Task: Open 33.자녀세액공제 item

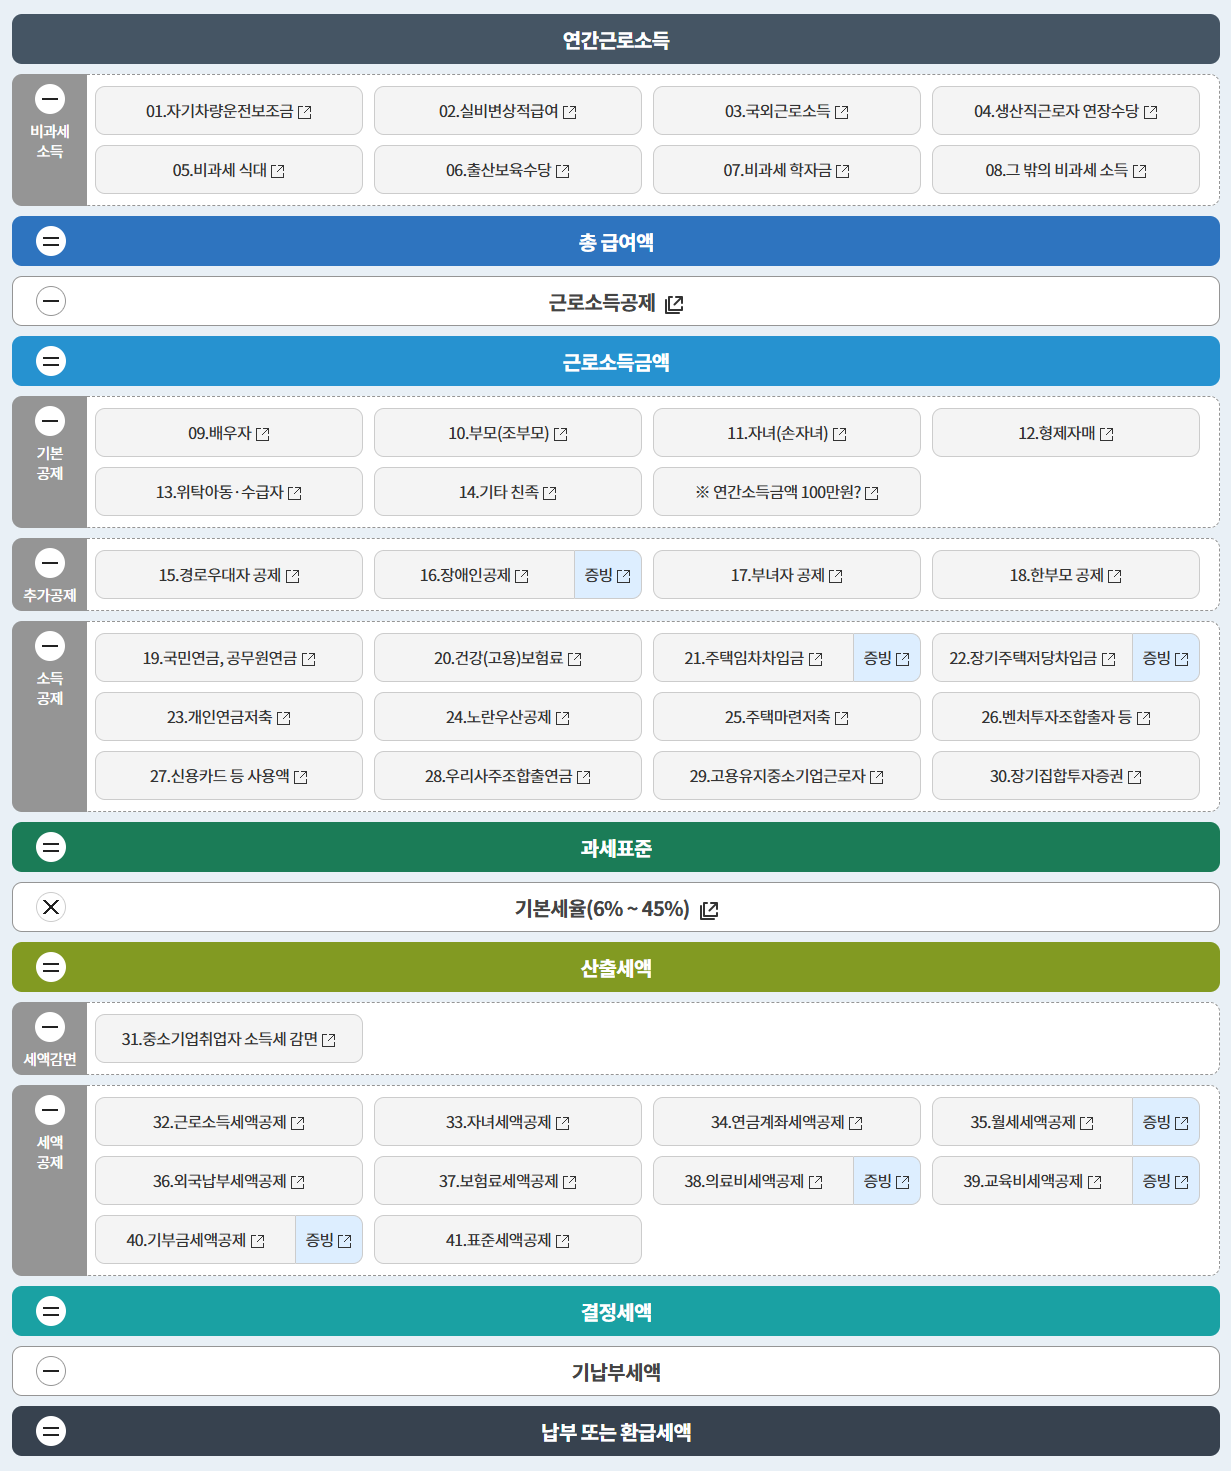Action: (508, 1122)
